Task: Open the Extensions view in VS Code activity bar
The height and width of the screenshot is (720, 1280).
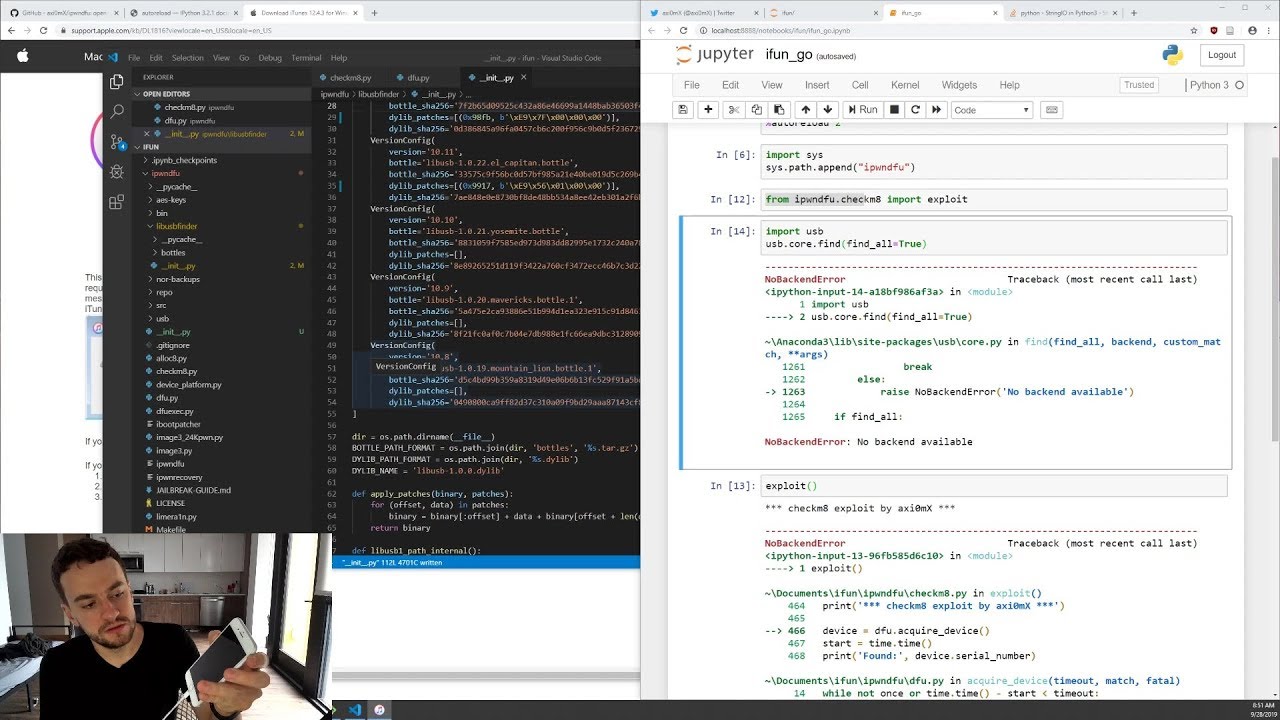Action: (117, 202)
